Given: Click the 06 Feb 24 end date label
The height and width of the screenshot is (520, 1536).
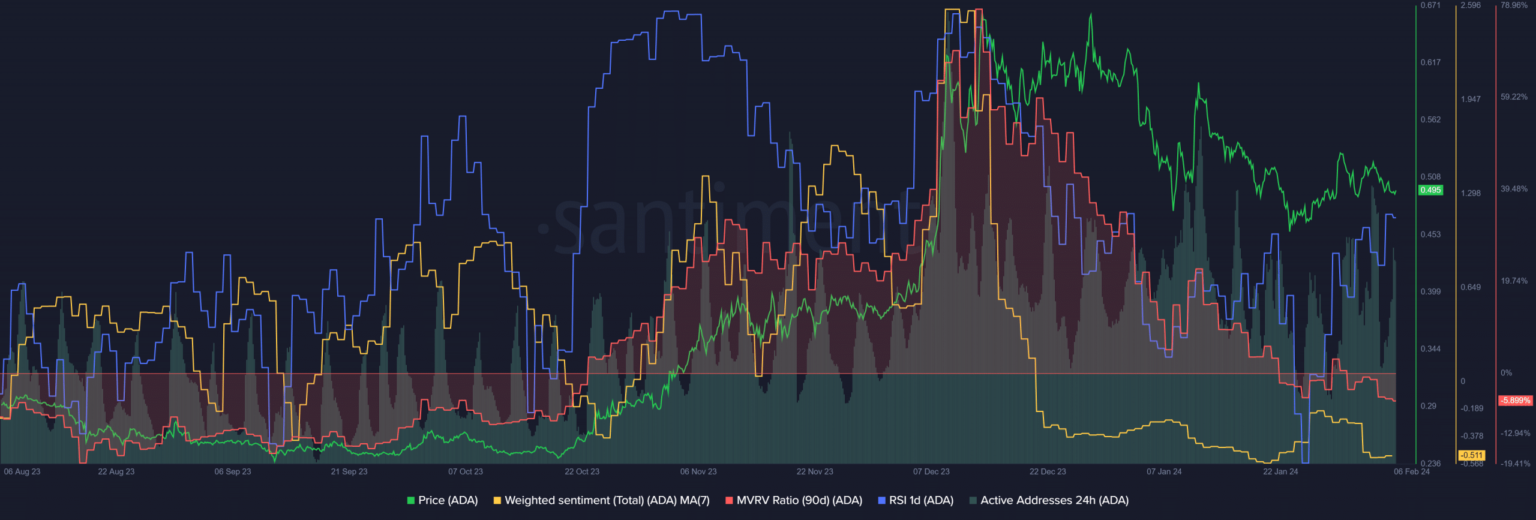Looking at the screenshot, I should click(x=1412, y=471).
